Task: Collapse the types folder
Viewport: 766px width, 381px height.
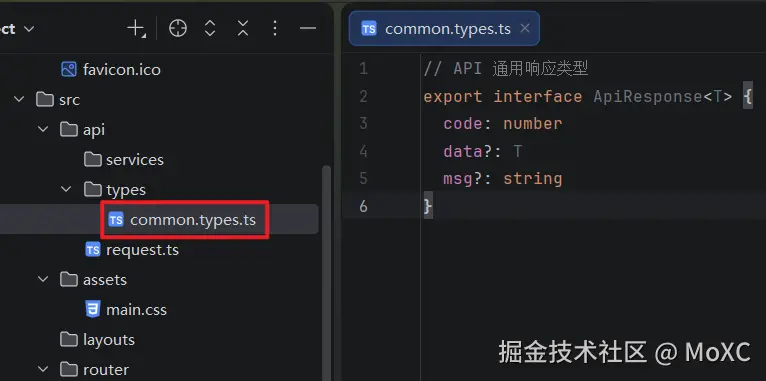Action: (66, 190)
